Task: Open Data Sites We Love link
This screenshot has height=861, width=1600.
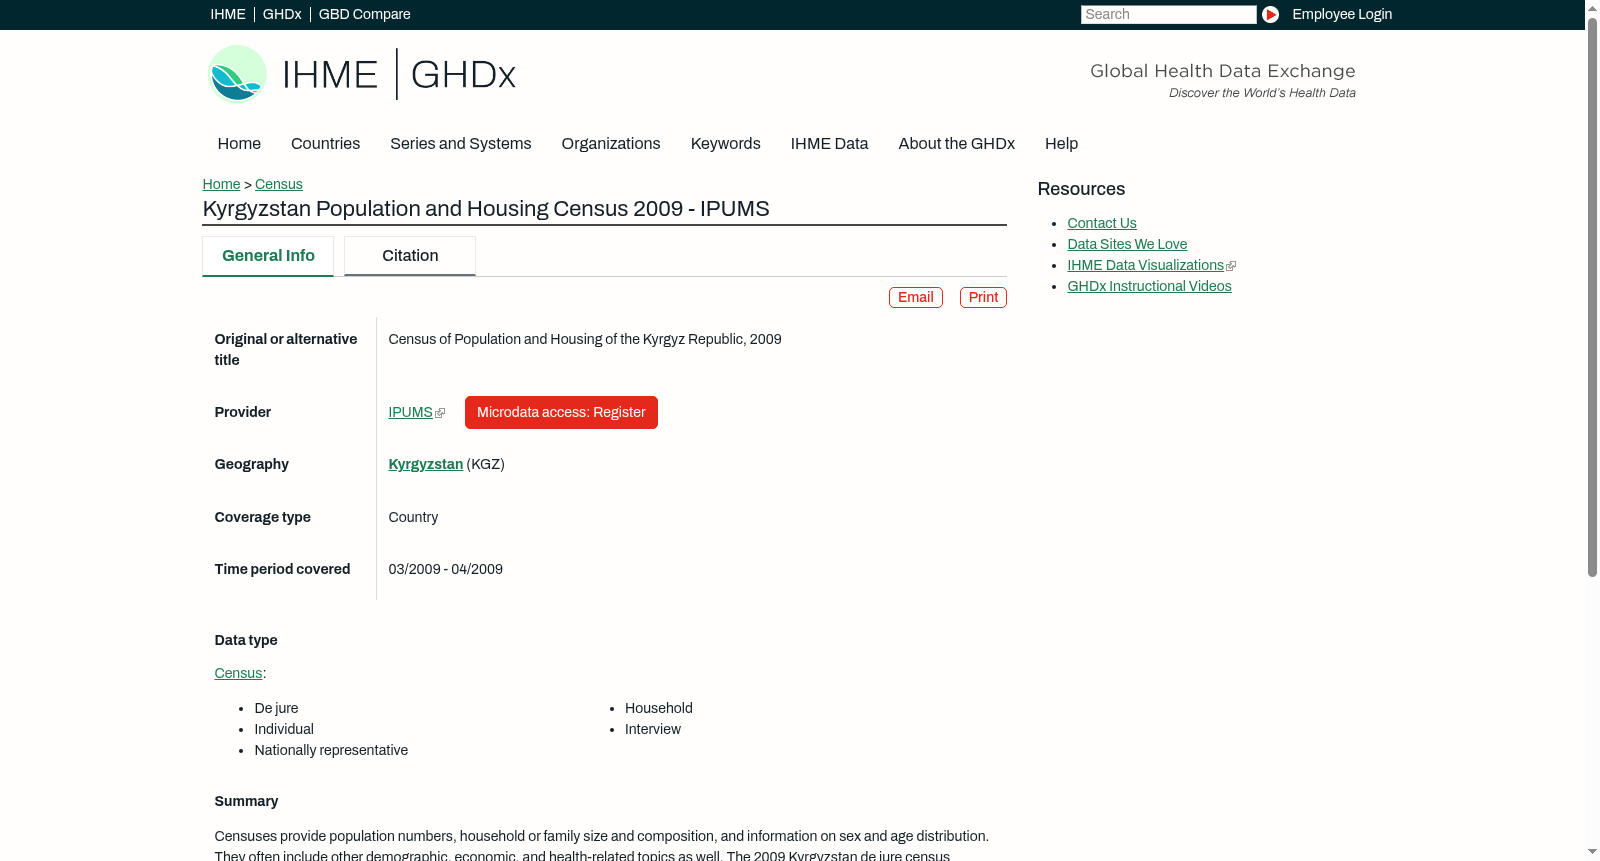Action: click(x=1127, y=244)
